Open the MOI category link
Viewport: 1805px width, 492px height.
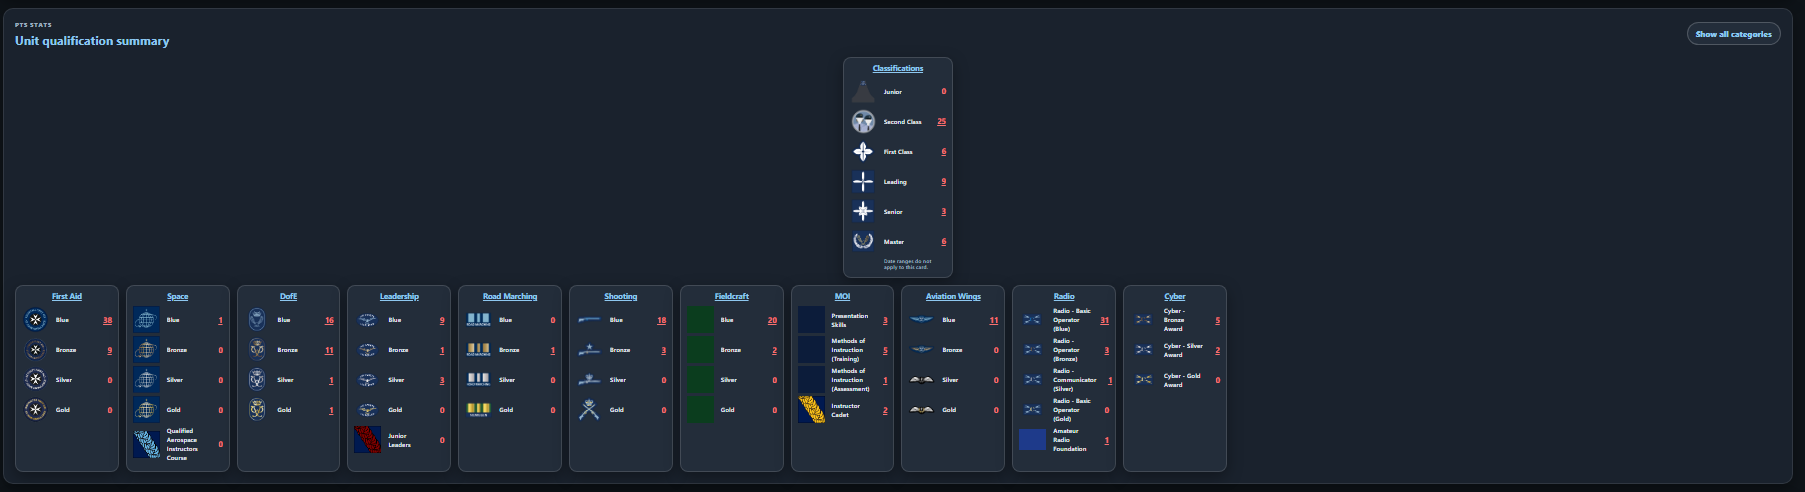(x=843, y=296)
